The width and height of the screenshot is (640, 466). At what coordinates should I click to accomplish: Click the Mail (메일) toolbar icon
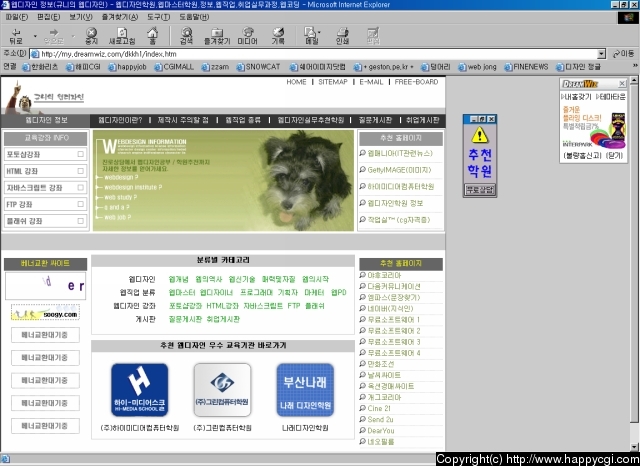coord(311,36)
